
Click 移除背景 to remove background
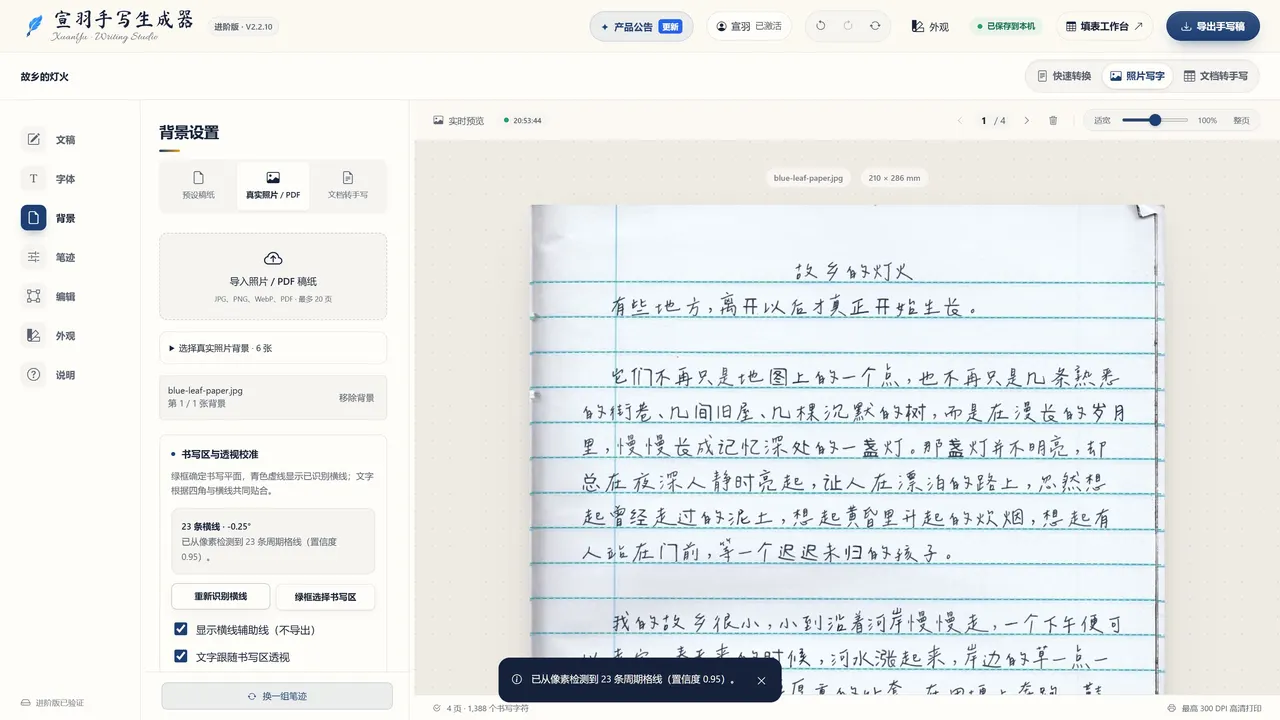coord(357,398)
